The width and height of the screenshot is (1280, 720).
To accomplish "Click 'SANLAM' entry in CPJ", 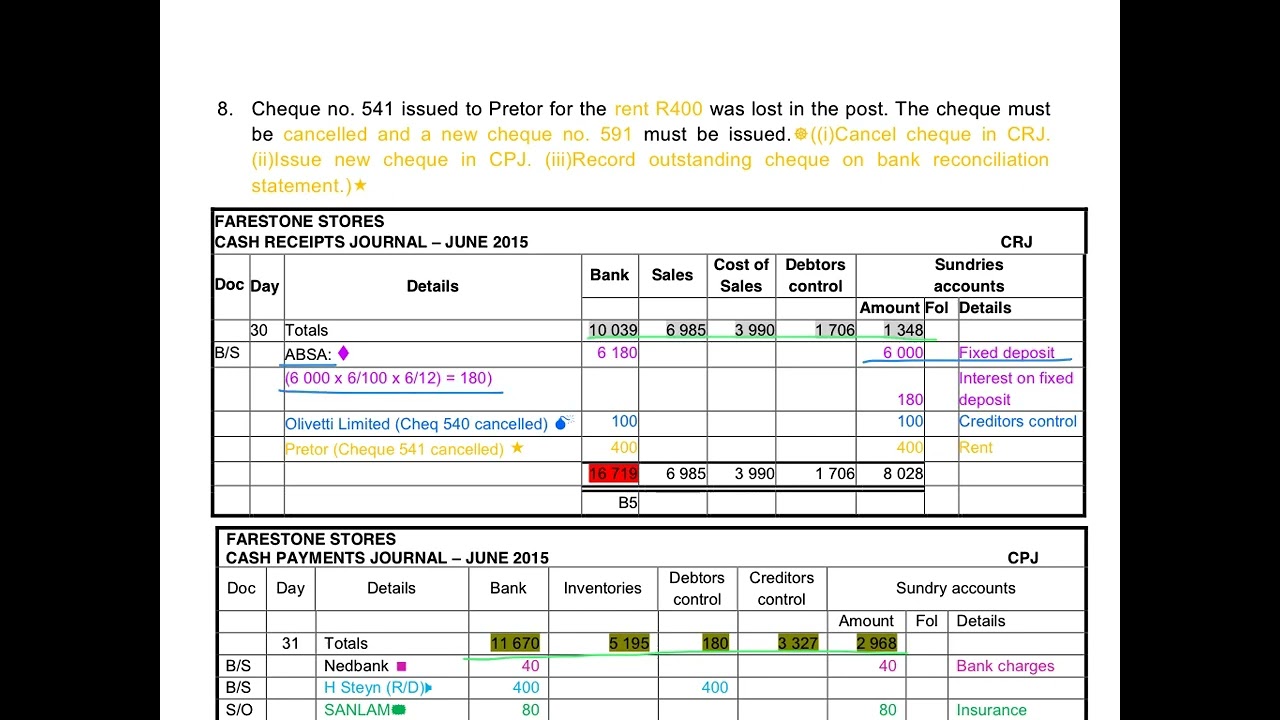I will (x=357, y=710).
